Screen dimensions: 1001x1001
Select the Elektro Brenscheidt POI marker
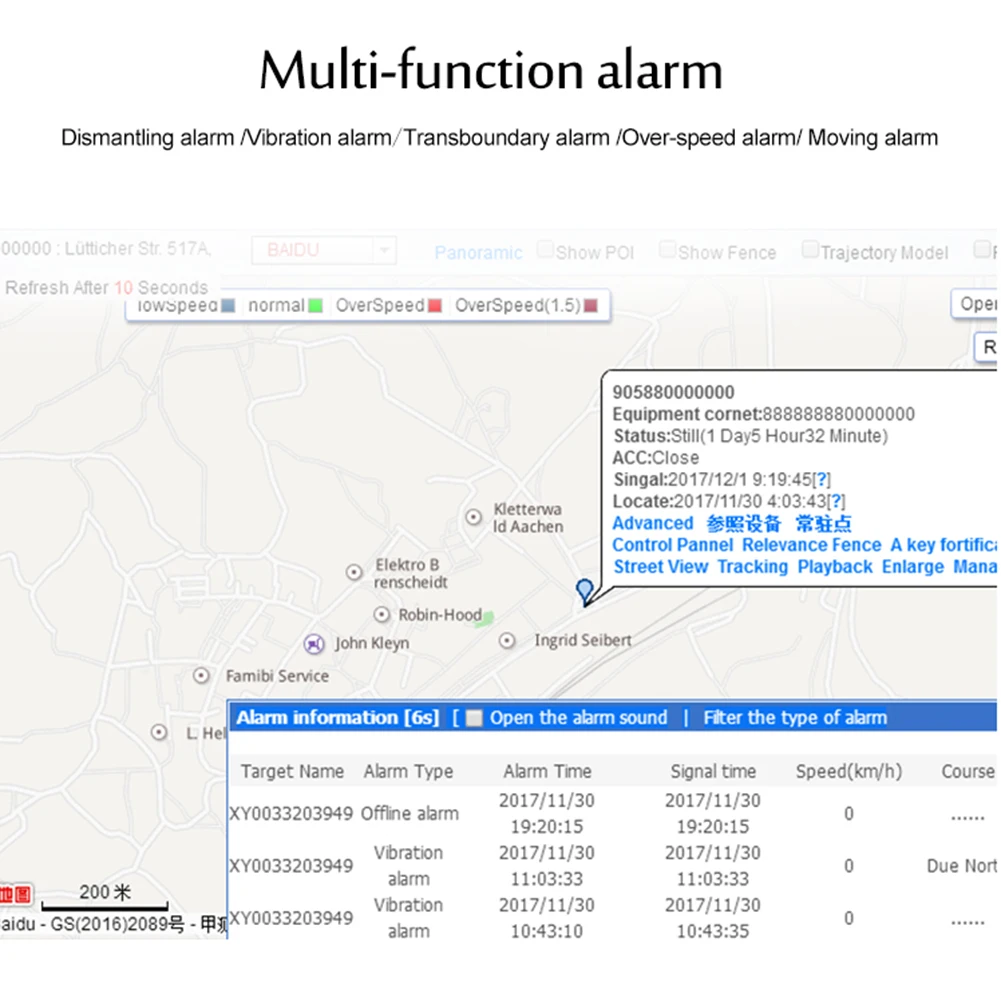(354, 572)
